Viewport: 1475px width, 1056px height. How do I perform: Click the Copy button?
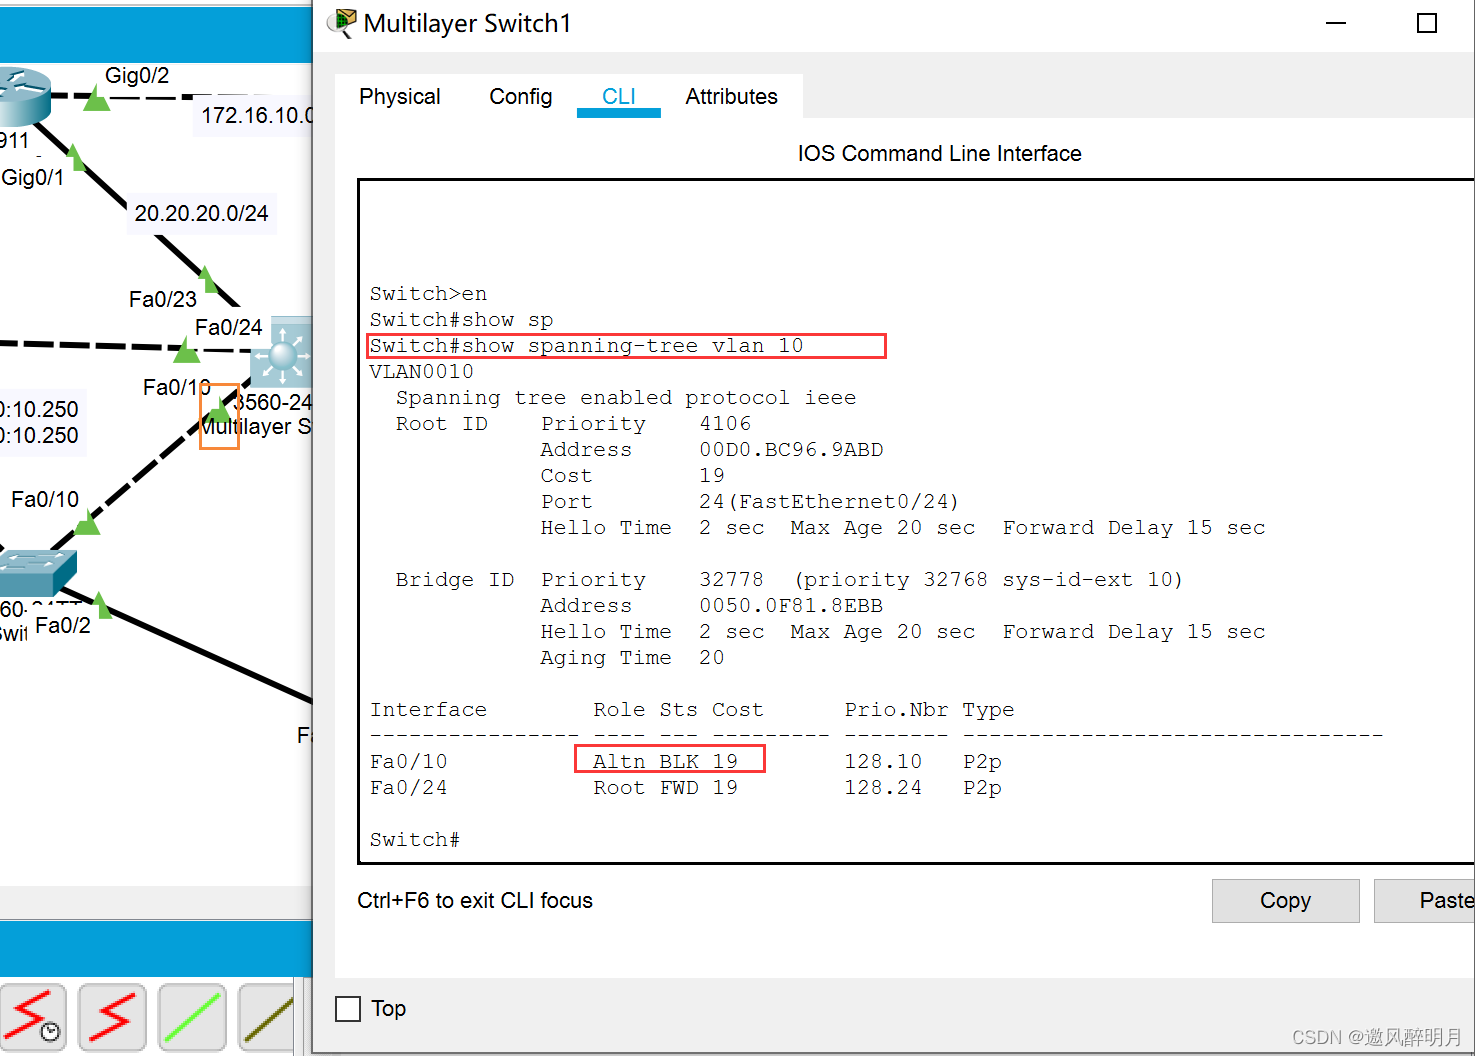[x=1286, y=901]
